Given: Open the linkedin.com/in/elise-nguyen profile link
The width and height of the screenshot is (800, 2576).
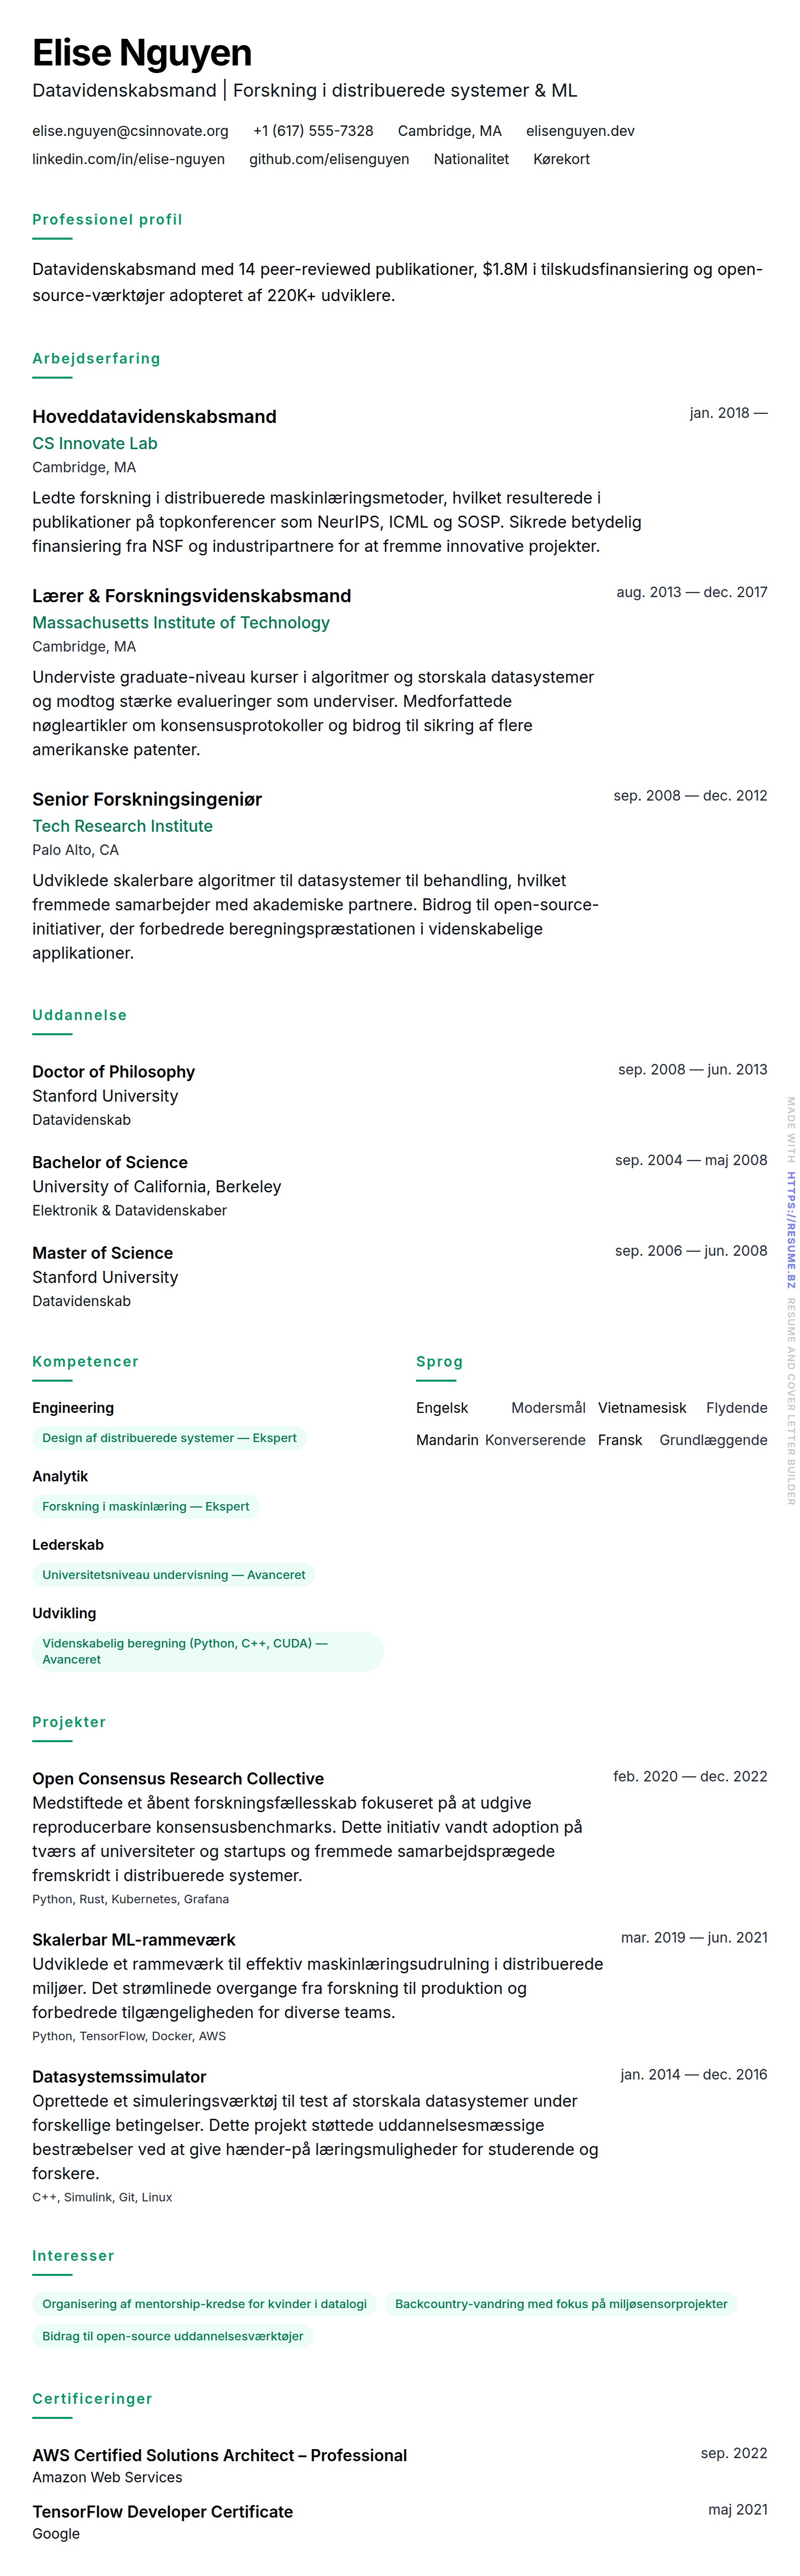Looking at the screenshot, I should pyautogui.click(x=128, y=159).
